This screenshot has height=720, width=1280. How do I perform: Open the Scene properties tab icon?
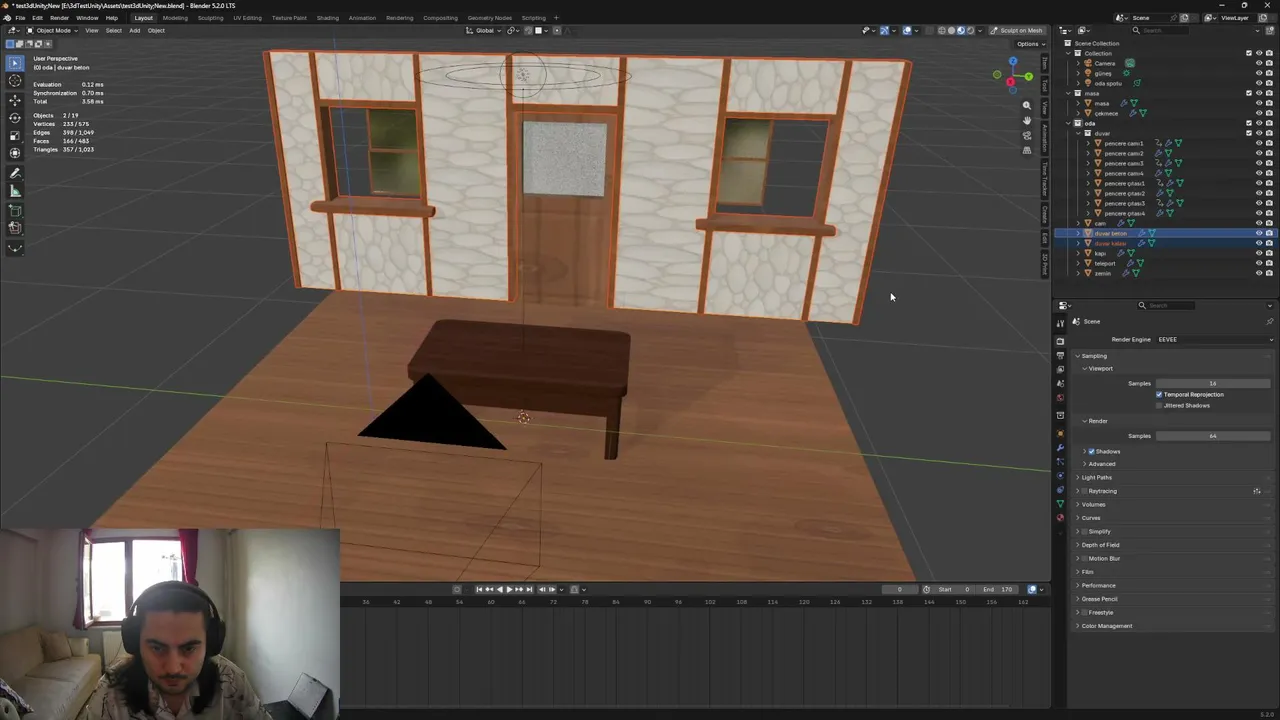coord(1061,383)
